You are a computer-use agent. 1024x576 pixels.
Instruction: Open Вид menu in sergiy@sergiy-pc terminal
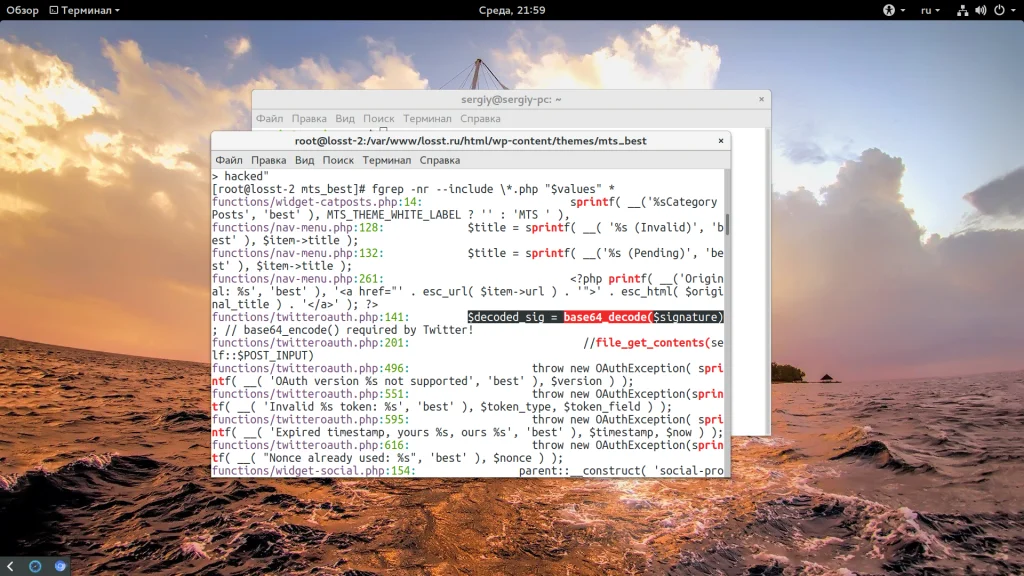click(345, 118)
